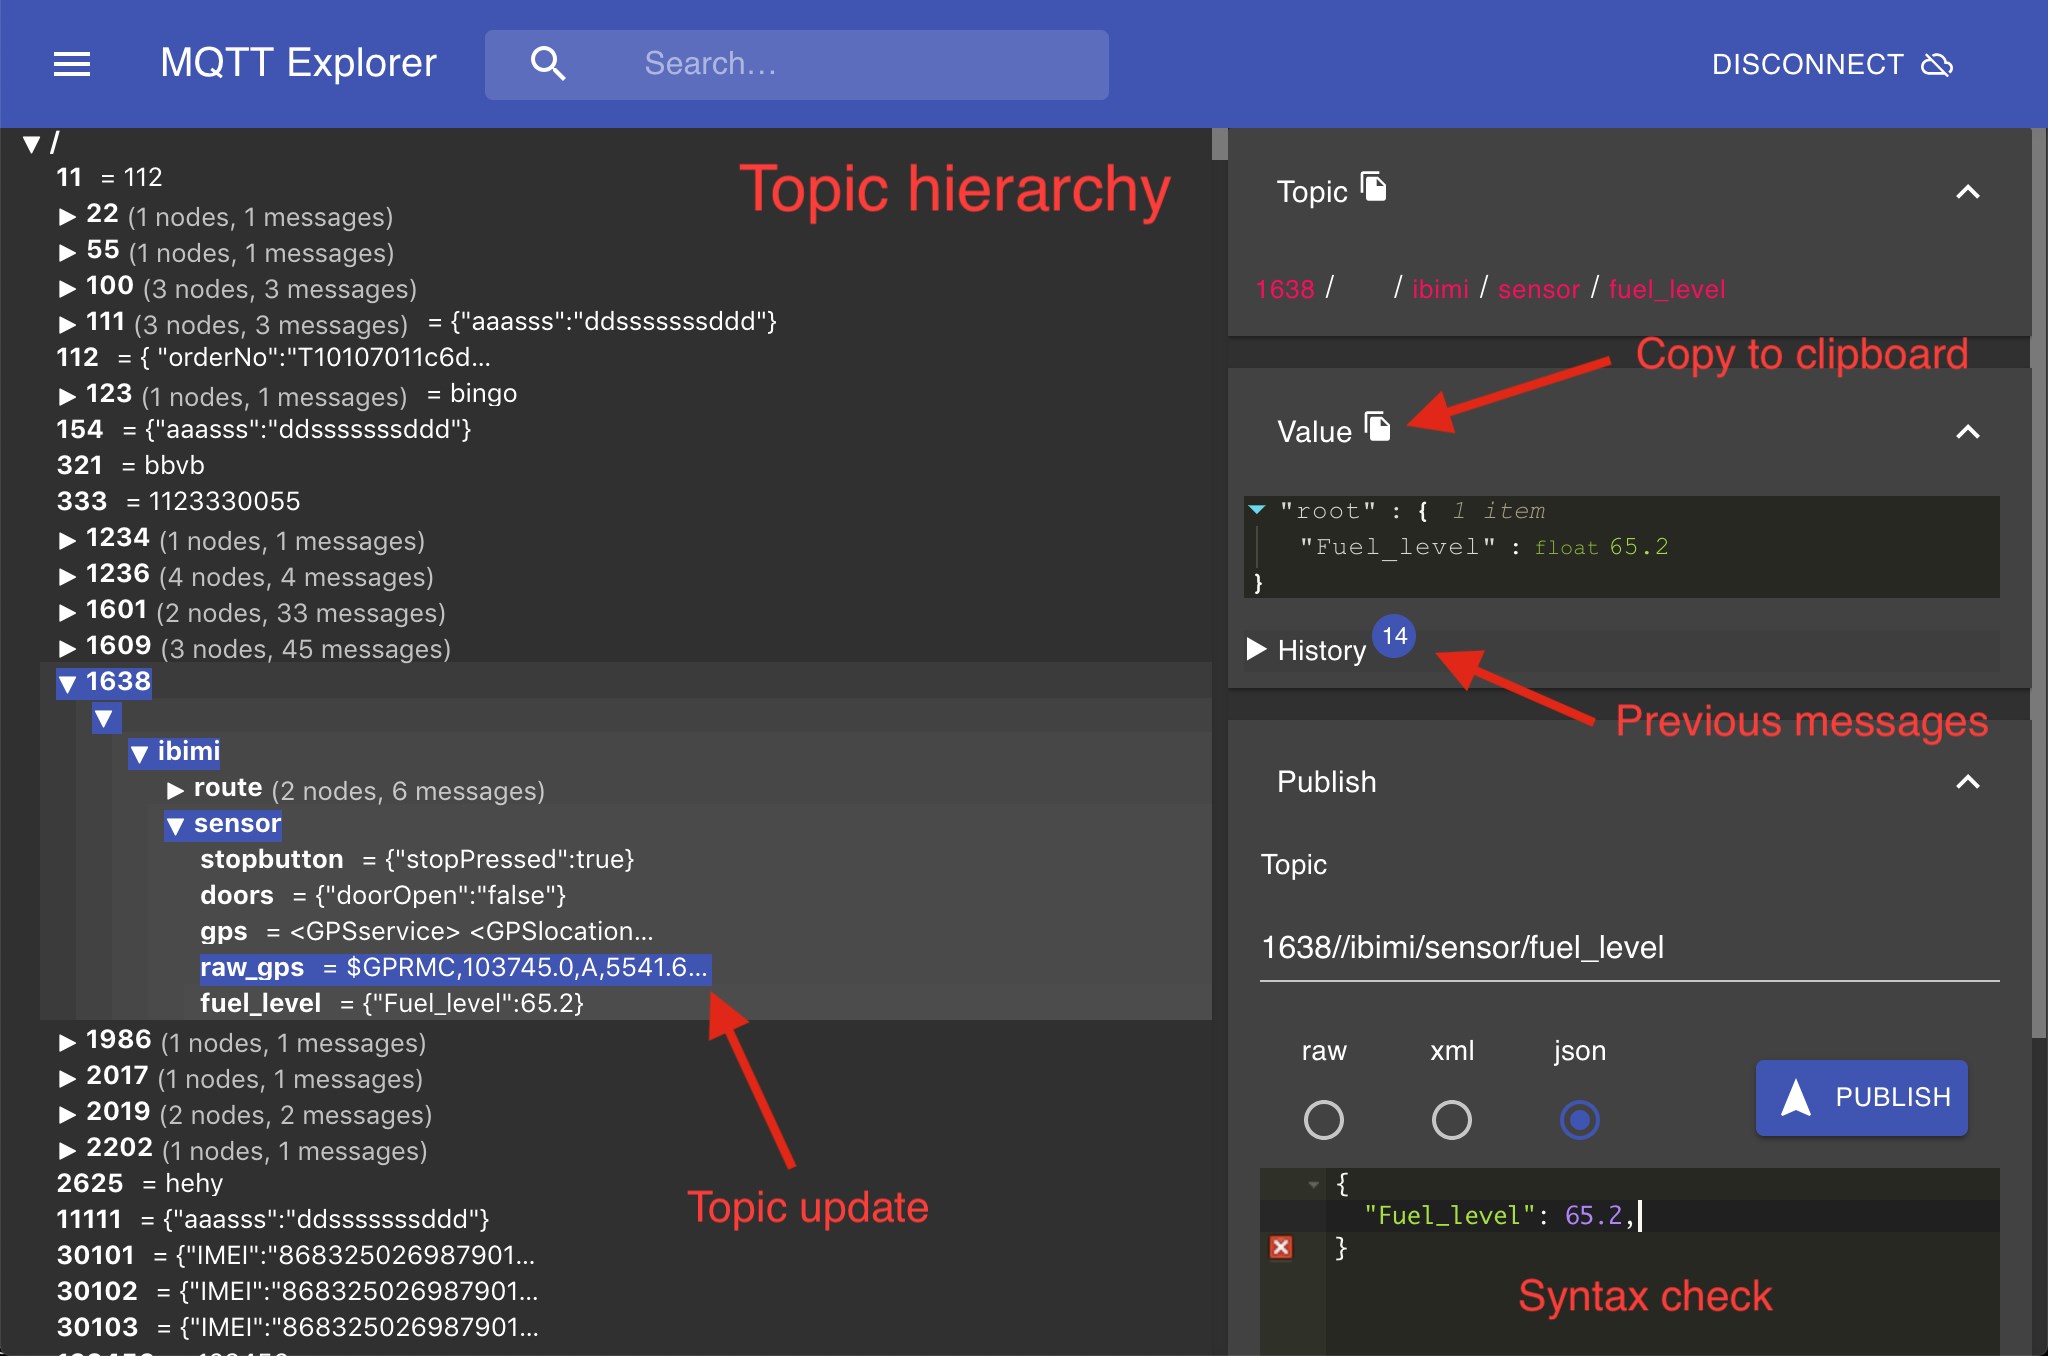The width and height of the screenshot is (2048, 1356).
Task: Click the sensor breadcrumb link
Action: (x=1538, y=289)
